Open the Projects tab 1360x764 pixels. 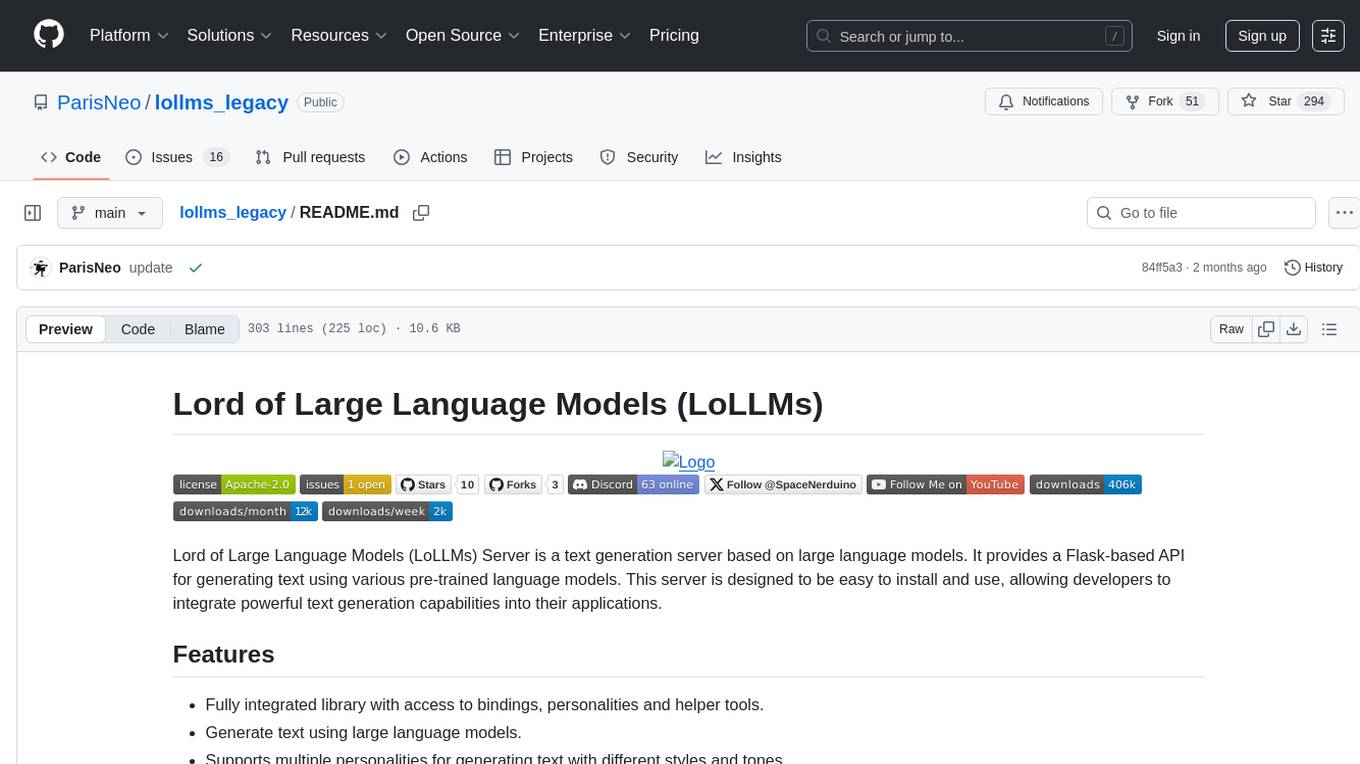coord(534,157)
